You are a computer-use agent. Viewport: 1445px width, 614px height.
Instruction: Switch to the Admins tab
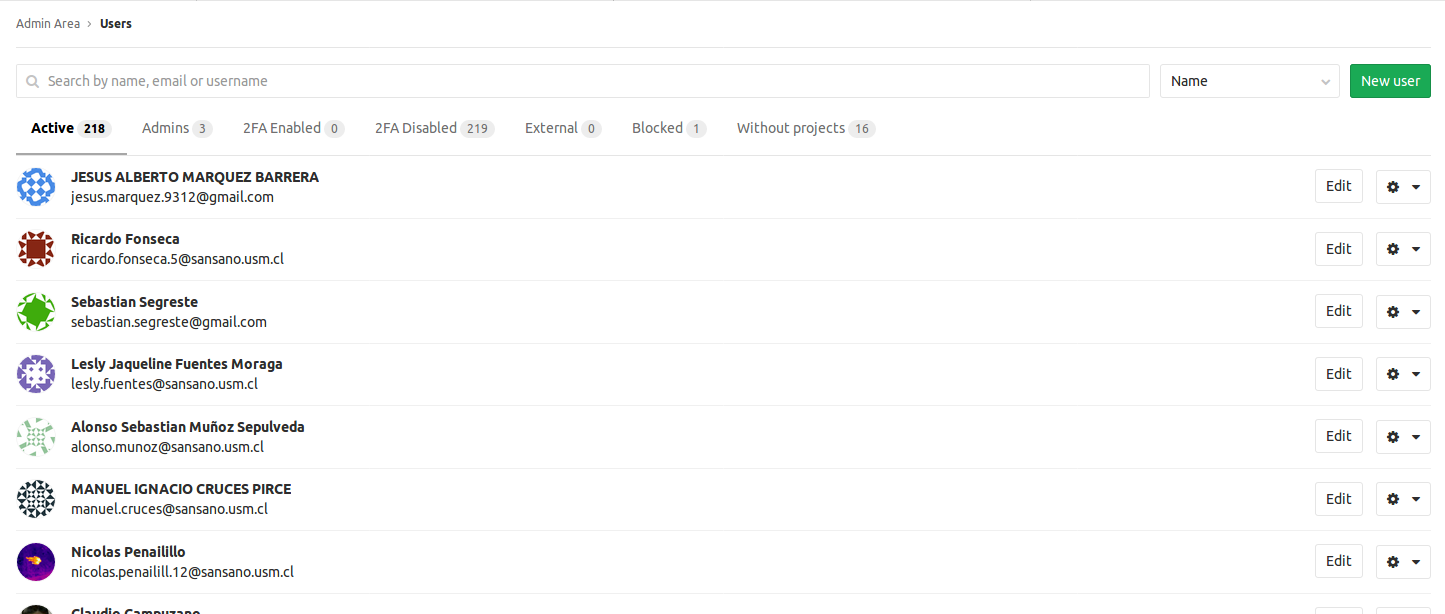177,128
